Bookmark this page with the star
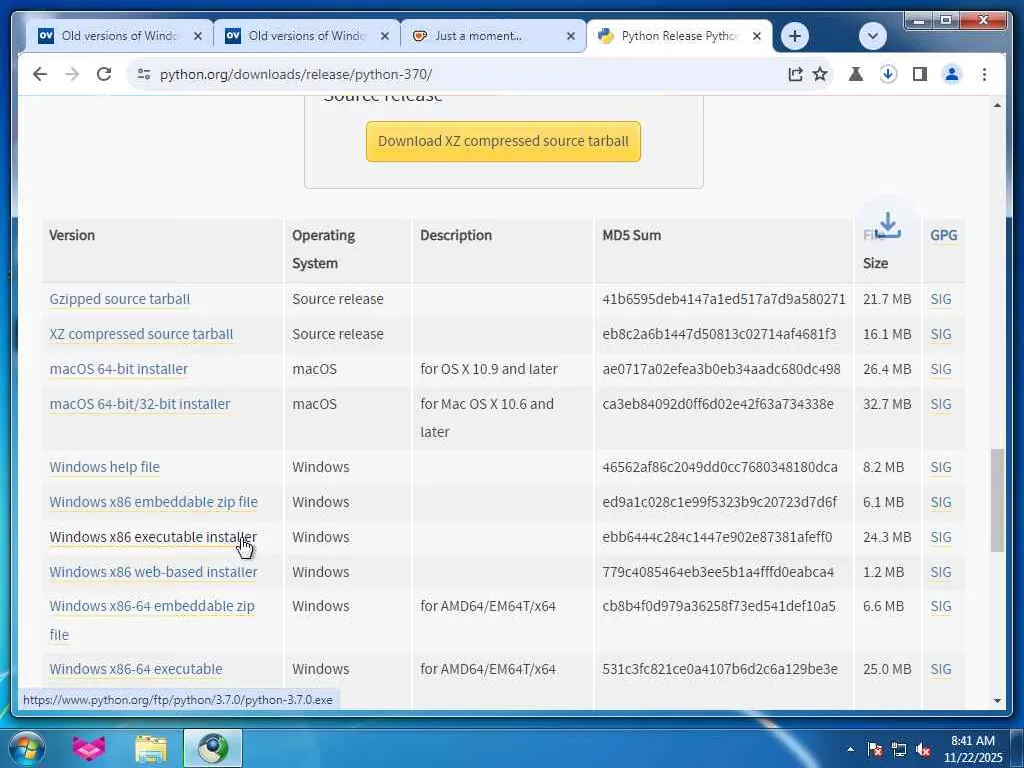Image resolution: width=1024 pixels, height=768 pixels. pos(820,74)
